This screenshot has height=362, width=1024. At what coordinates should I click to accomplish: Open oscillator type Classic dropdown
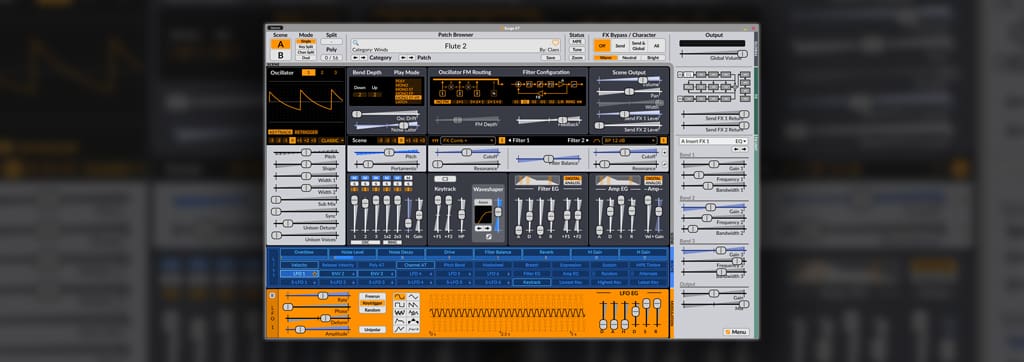(332, 140)
